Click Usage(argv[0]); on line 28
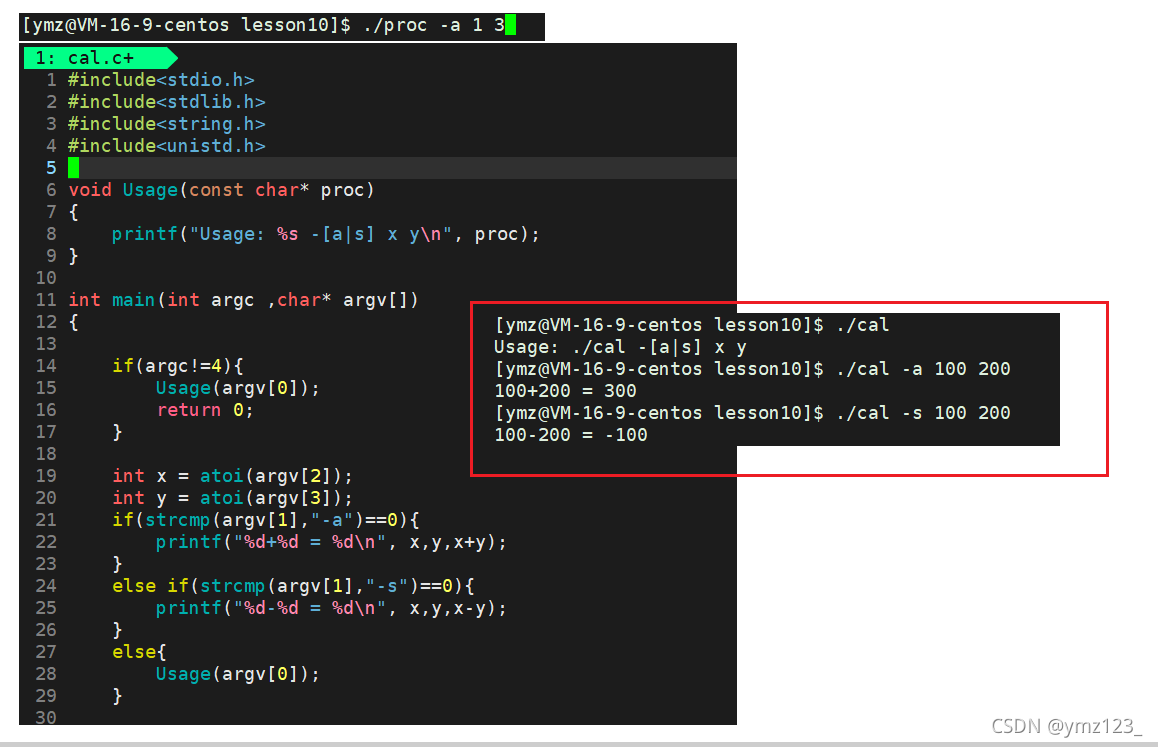The image size is (1158, 747). [x=238, y=674]
